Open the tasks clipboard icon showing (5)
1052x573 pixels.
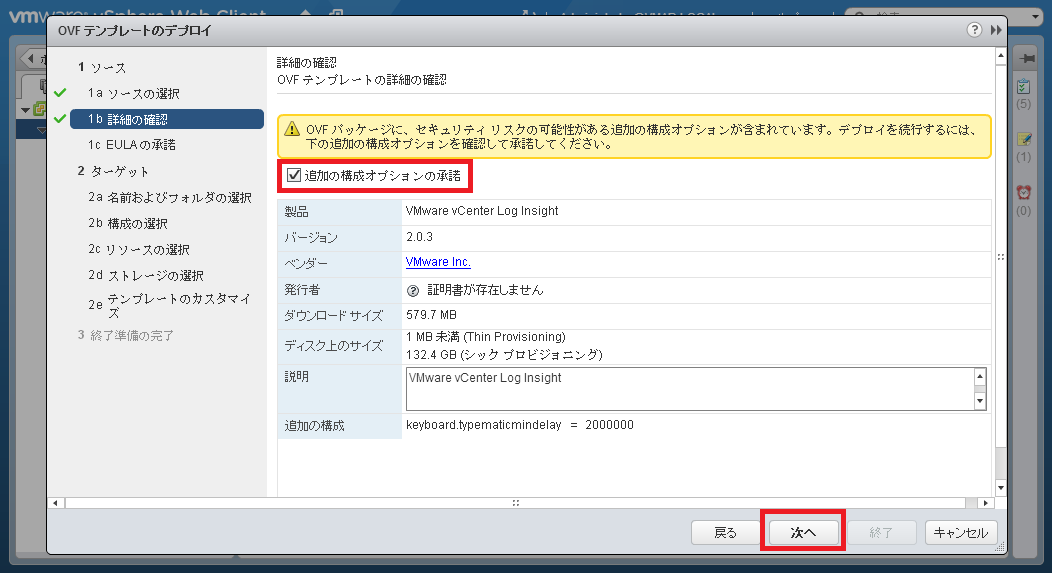coord(1023,87)
